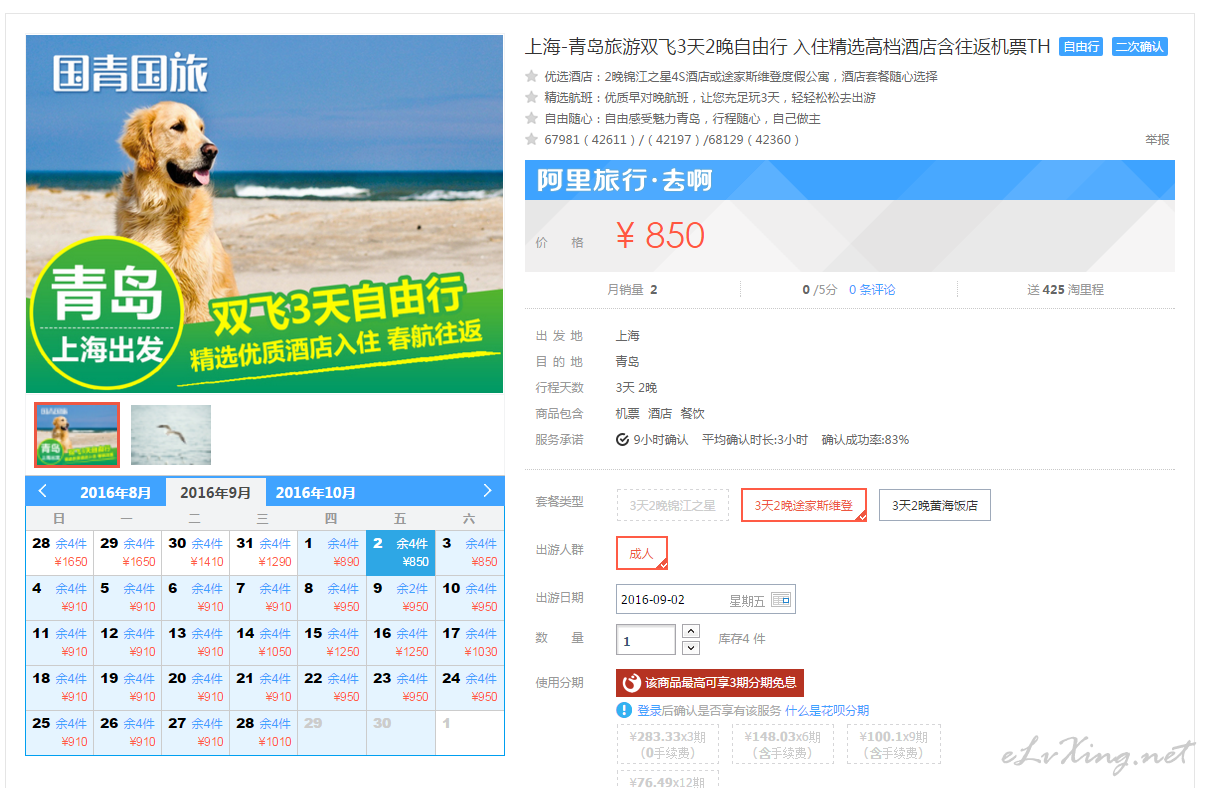Advance the calendar to the next month

click(487, 491)
